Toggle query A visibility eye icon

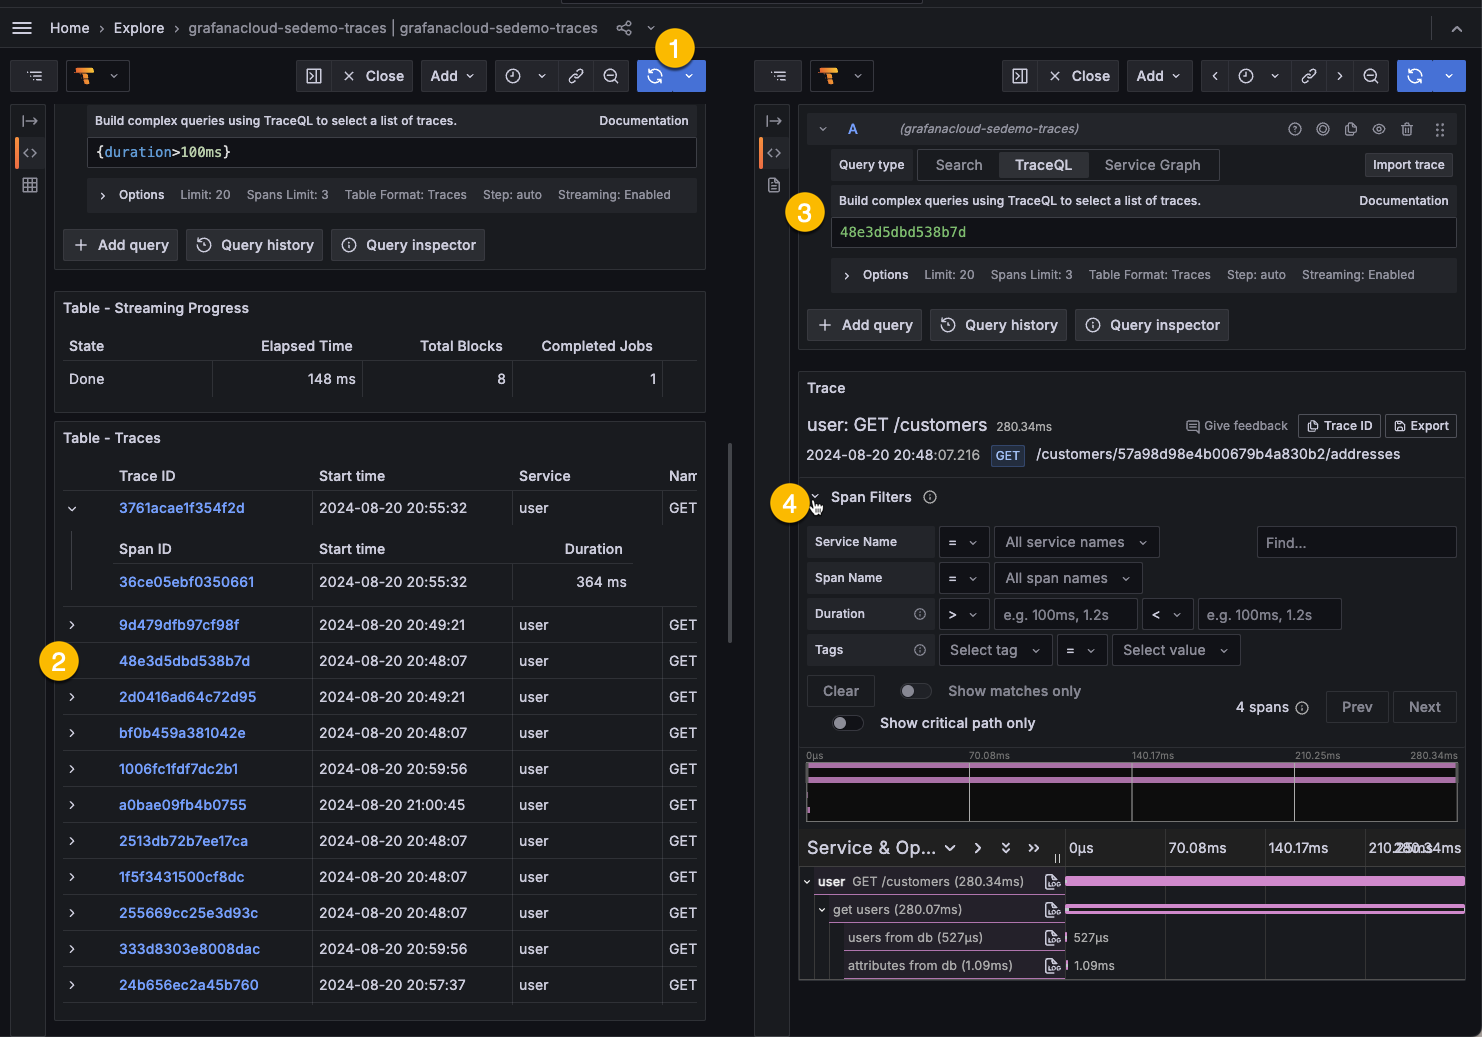pos(1379,129)
